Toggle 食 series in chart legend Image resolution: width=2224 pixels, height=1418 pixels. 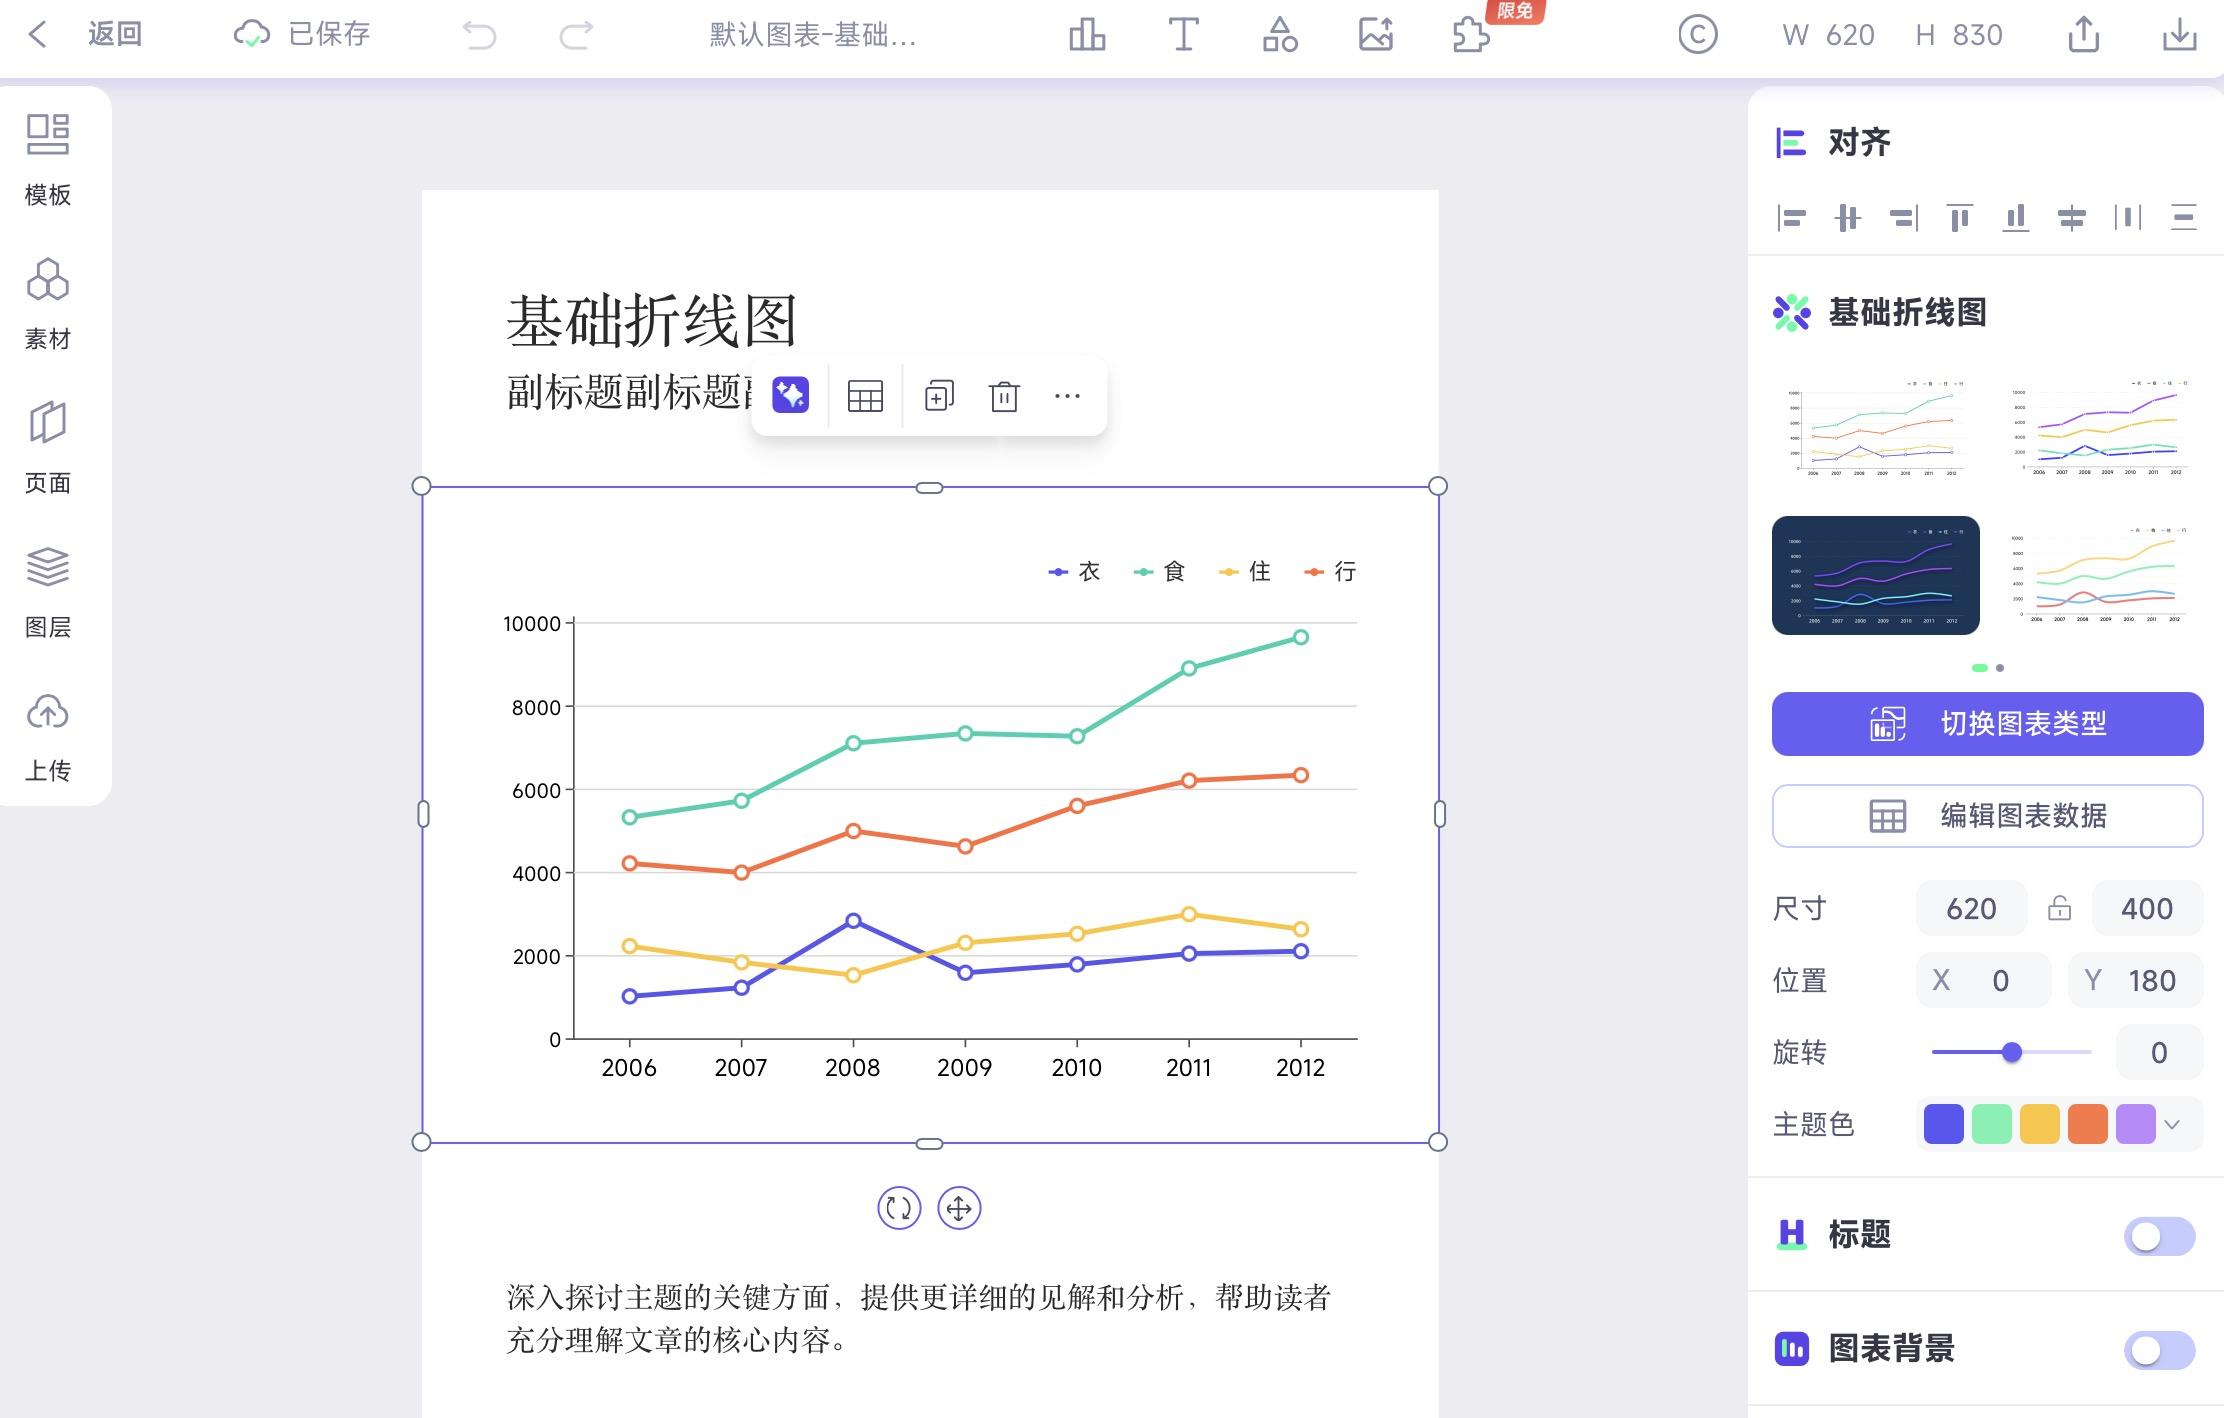point(1159,571)
